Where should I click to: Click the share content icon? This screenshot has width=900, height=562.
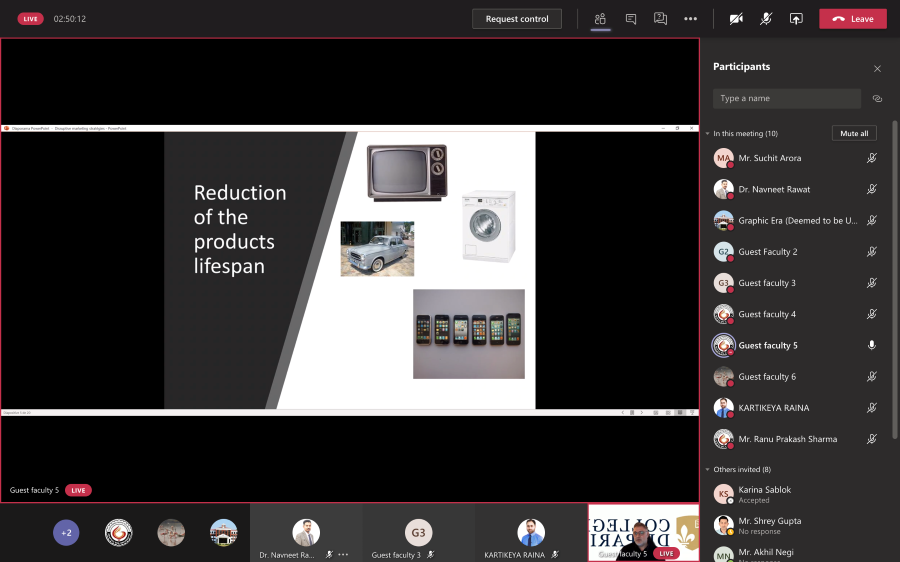(796, 19)
